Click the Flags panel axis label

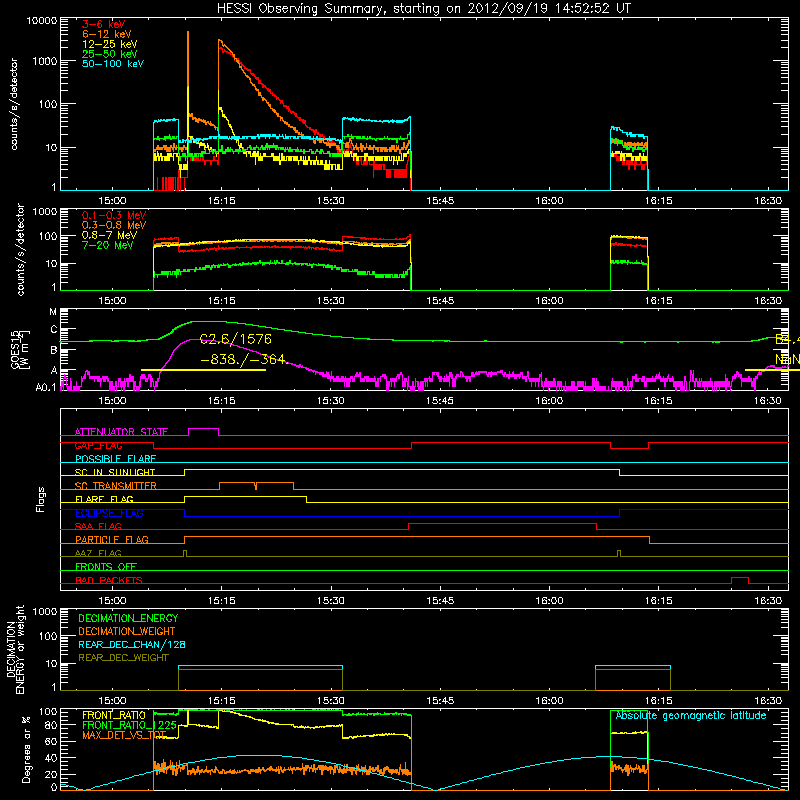point(40,499)
